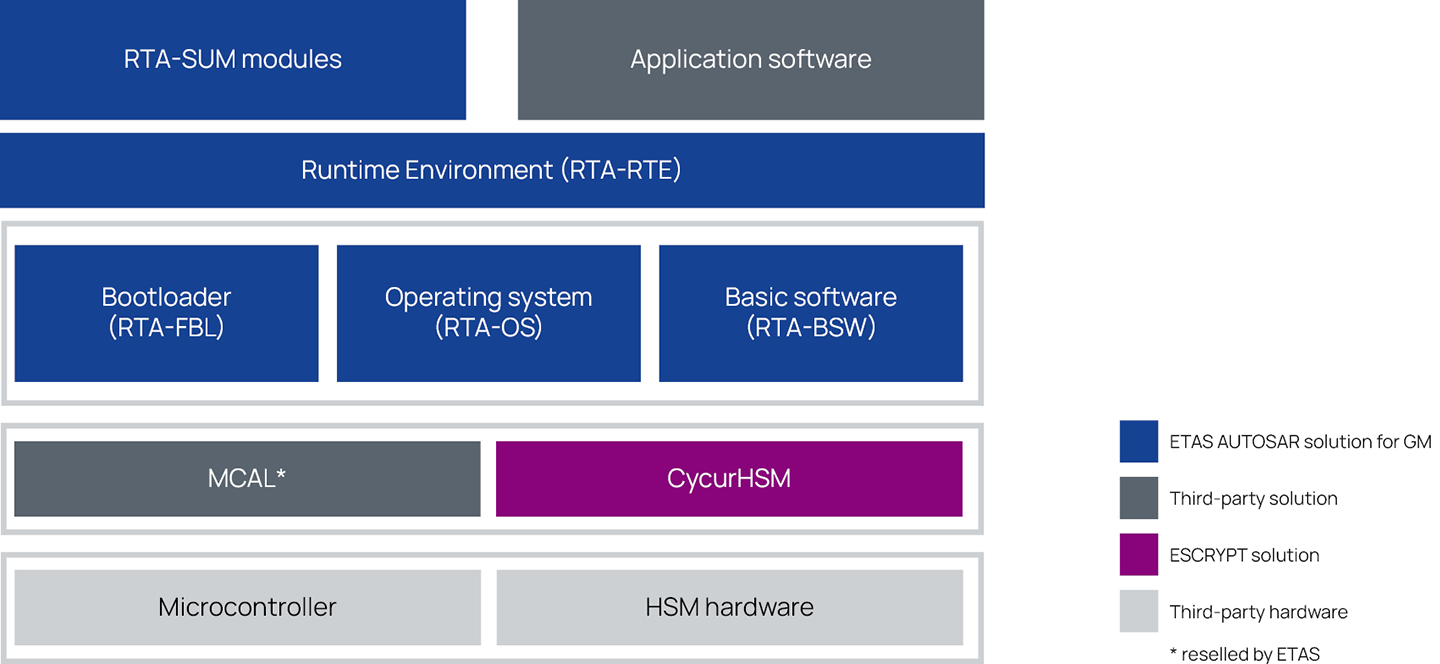The image size is (1440, 664).
Task: Click the purple ESCRYPT solution swatch
Action: pos(1139,554)
